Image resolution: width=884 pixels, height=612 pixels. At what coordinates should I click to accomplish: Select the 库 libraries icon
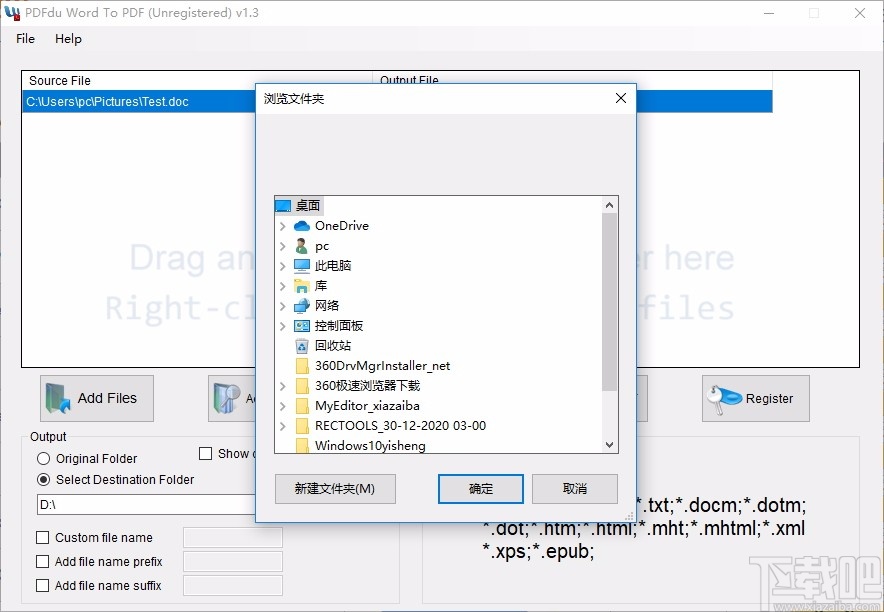pos(302,285)
